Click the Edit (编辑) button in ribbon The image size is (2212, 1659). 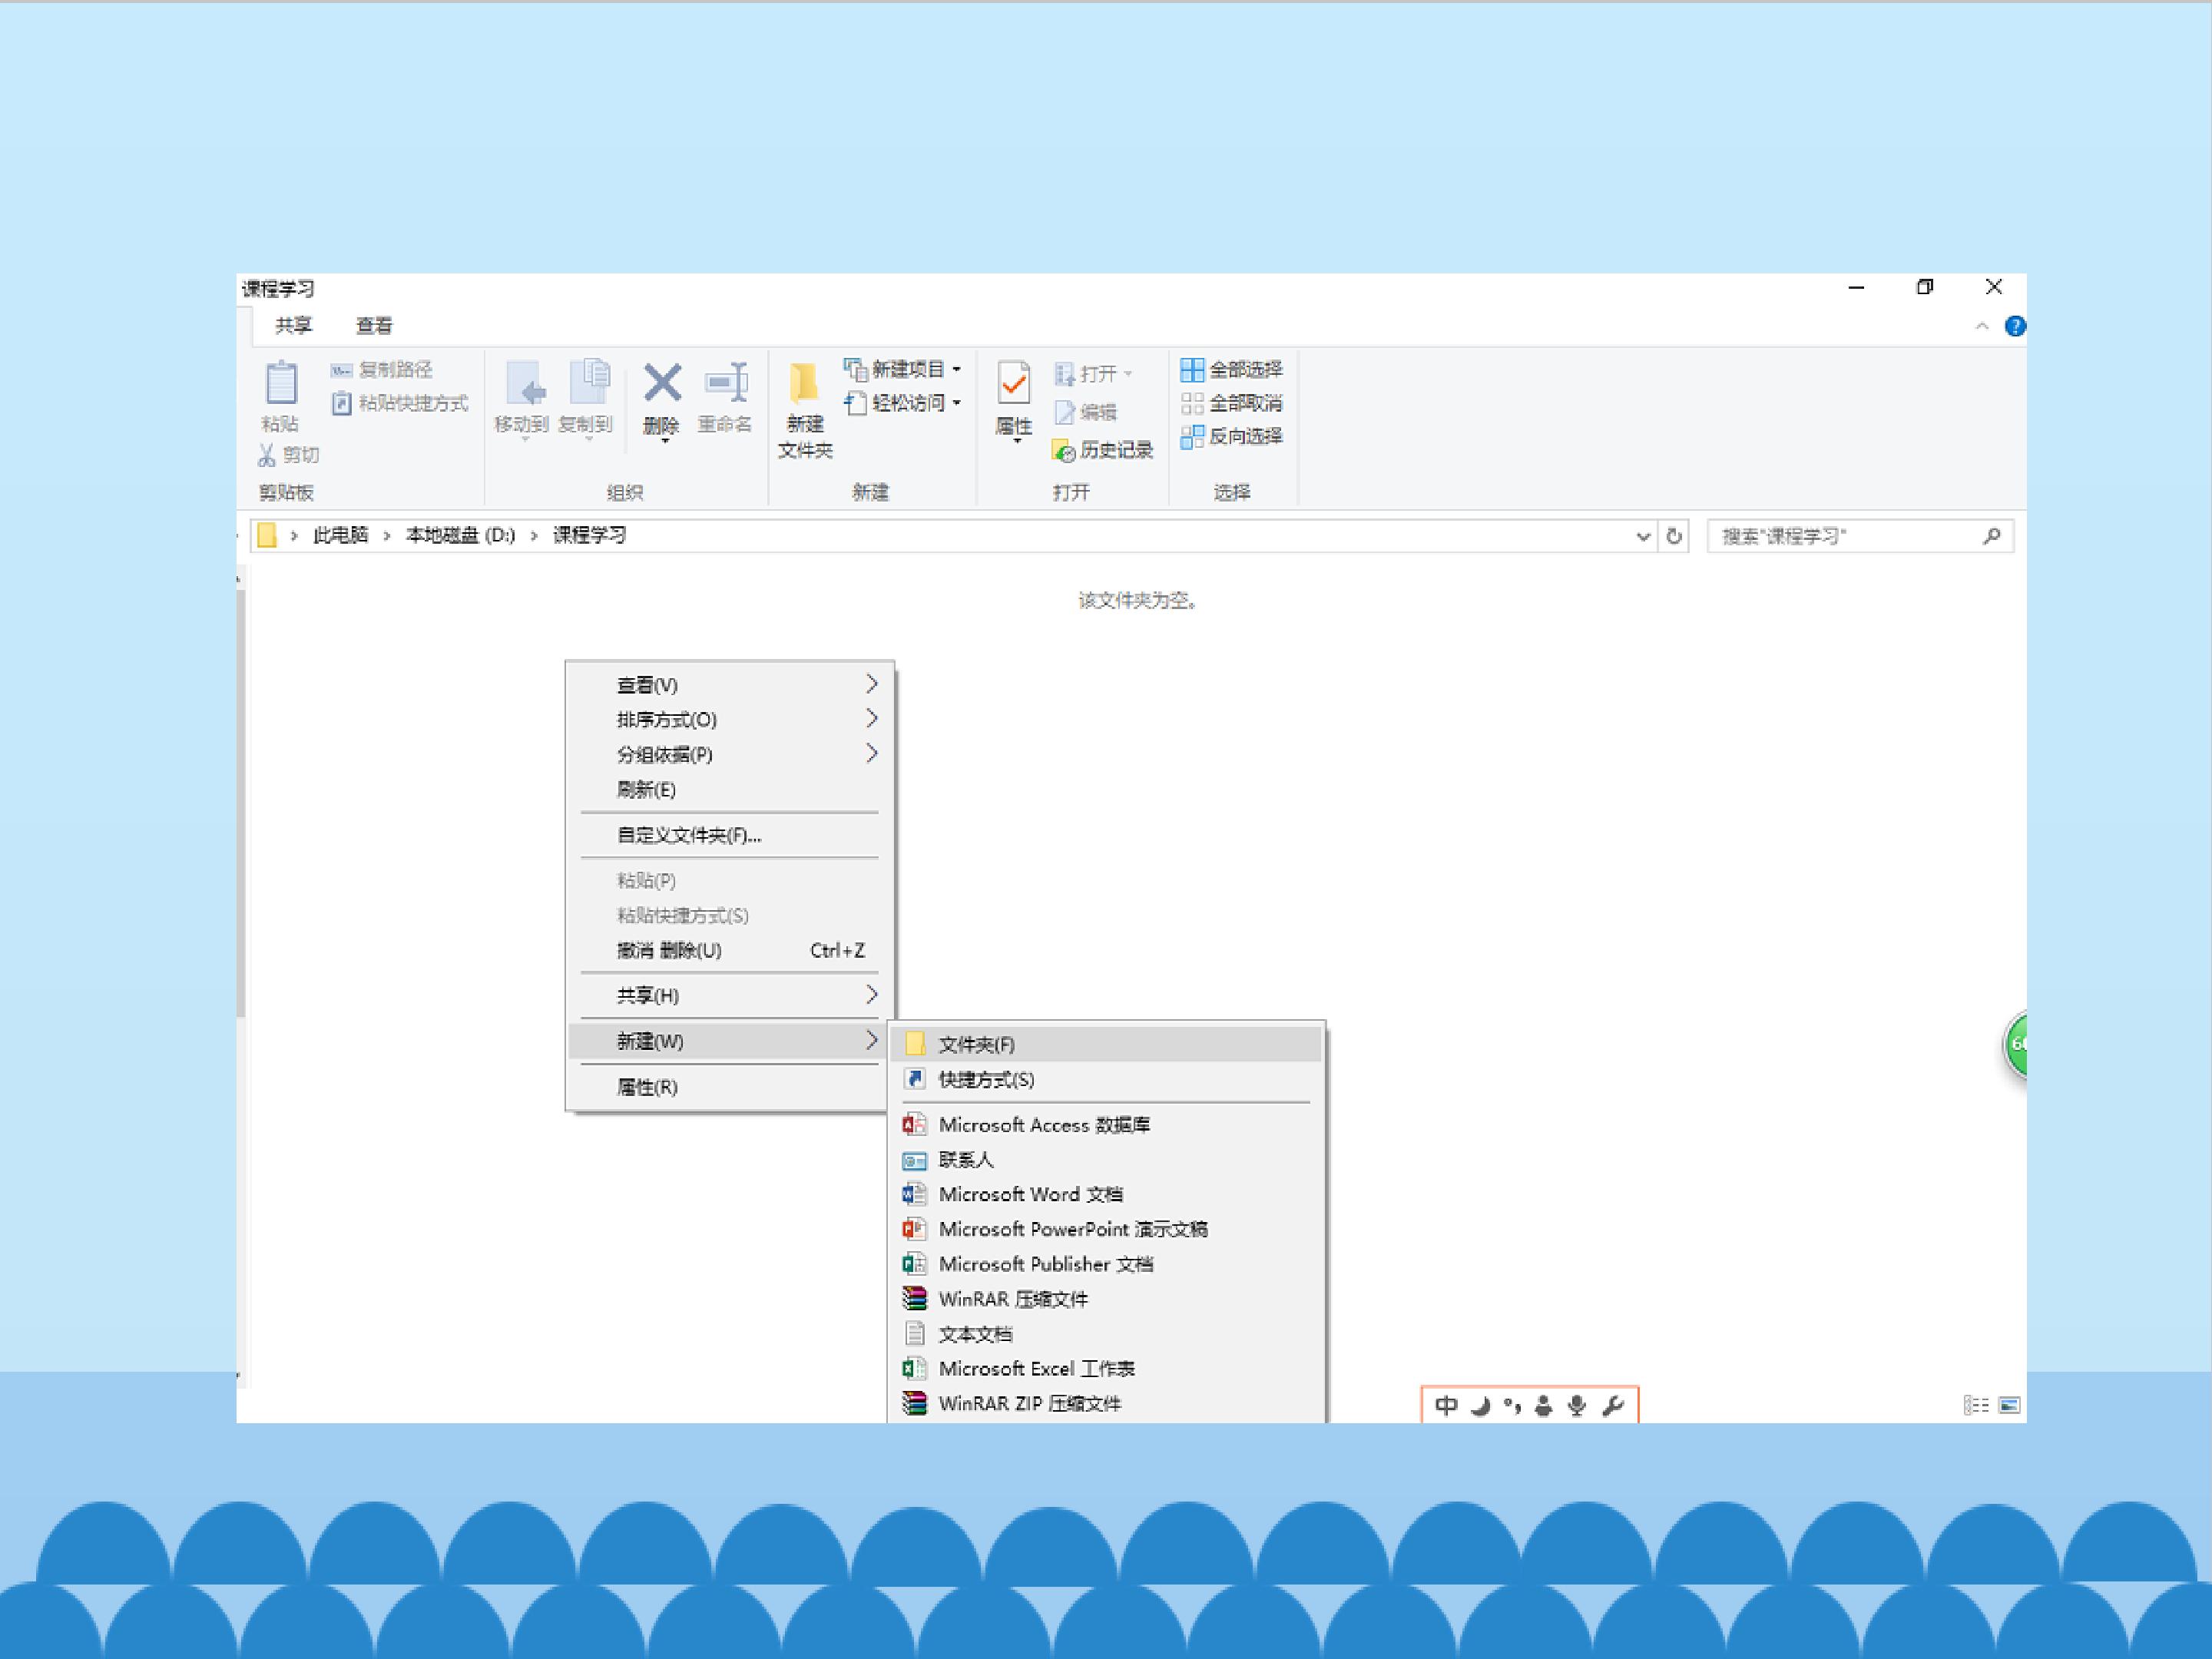[1086, 412]
